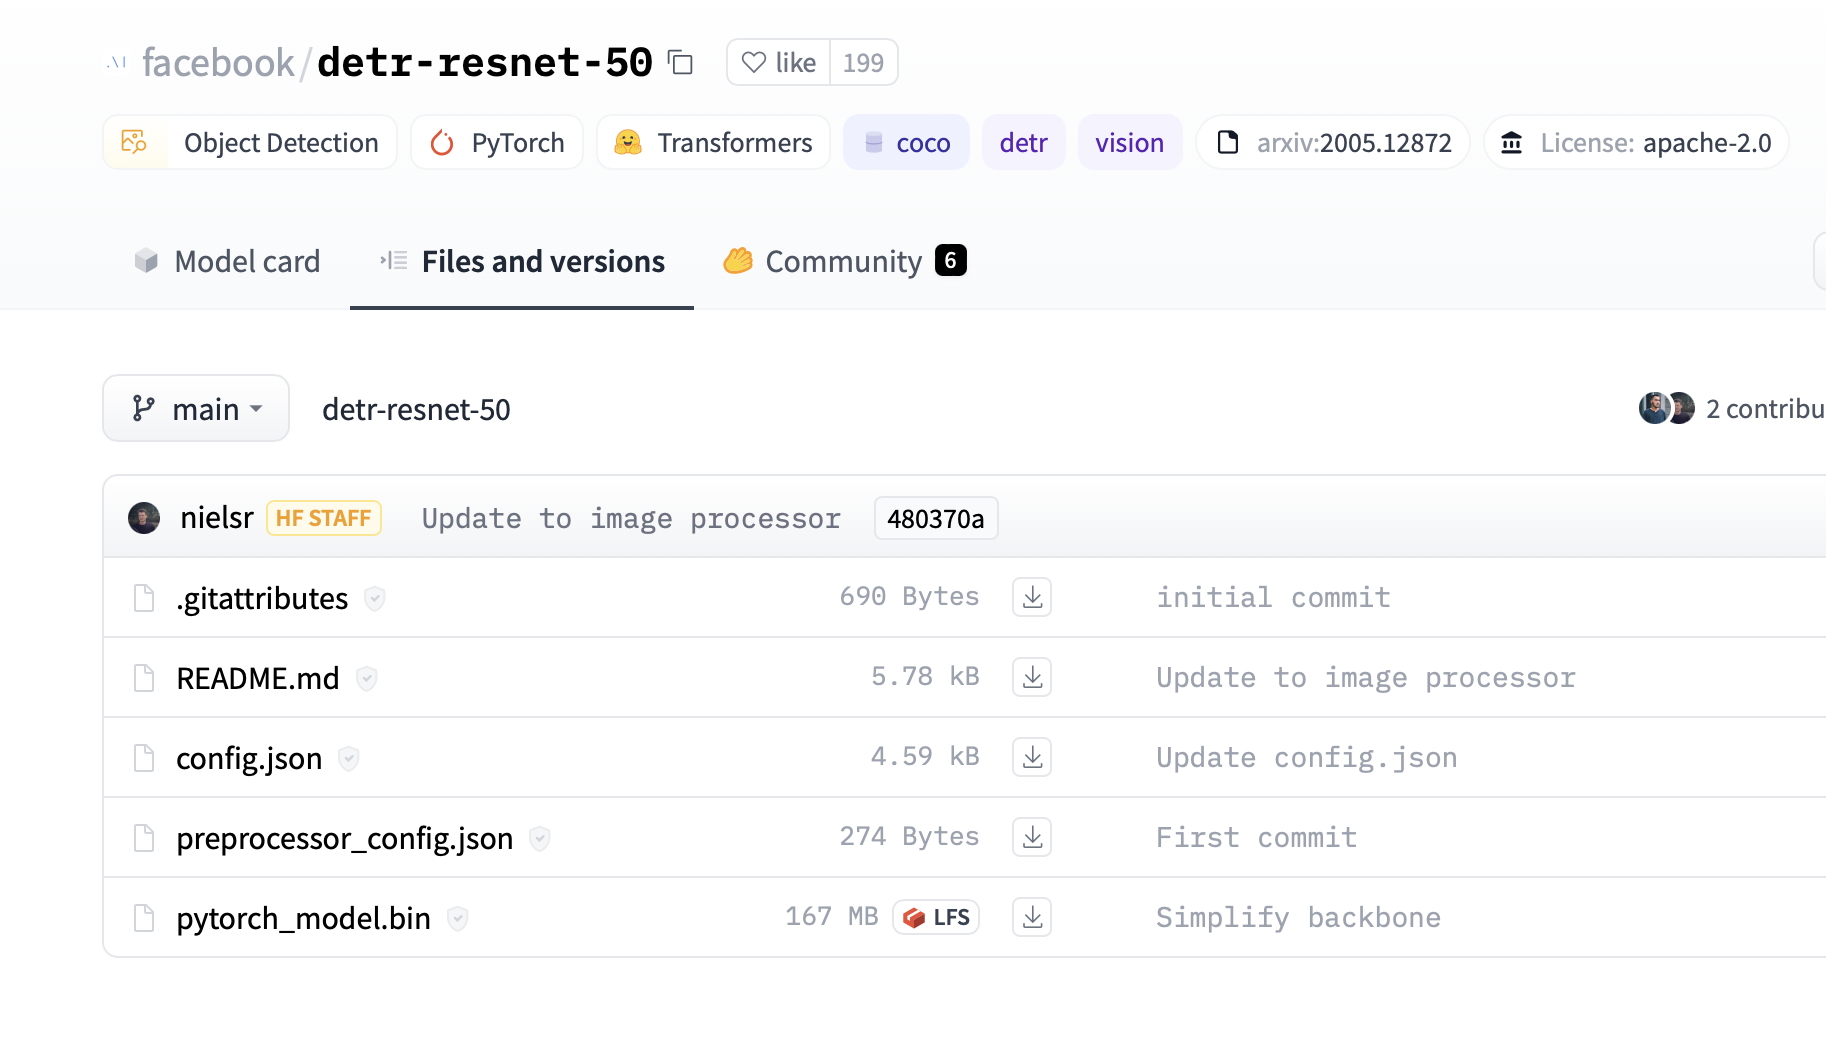The height and width of the screenshot is (1038, 1826).
Task: Click the Community discussion count badge 6
Action: (x=951, y=260)
